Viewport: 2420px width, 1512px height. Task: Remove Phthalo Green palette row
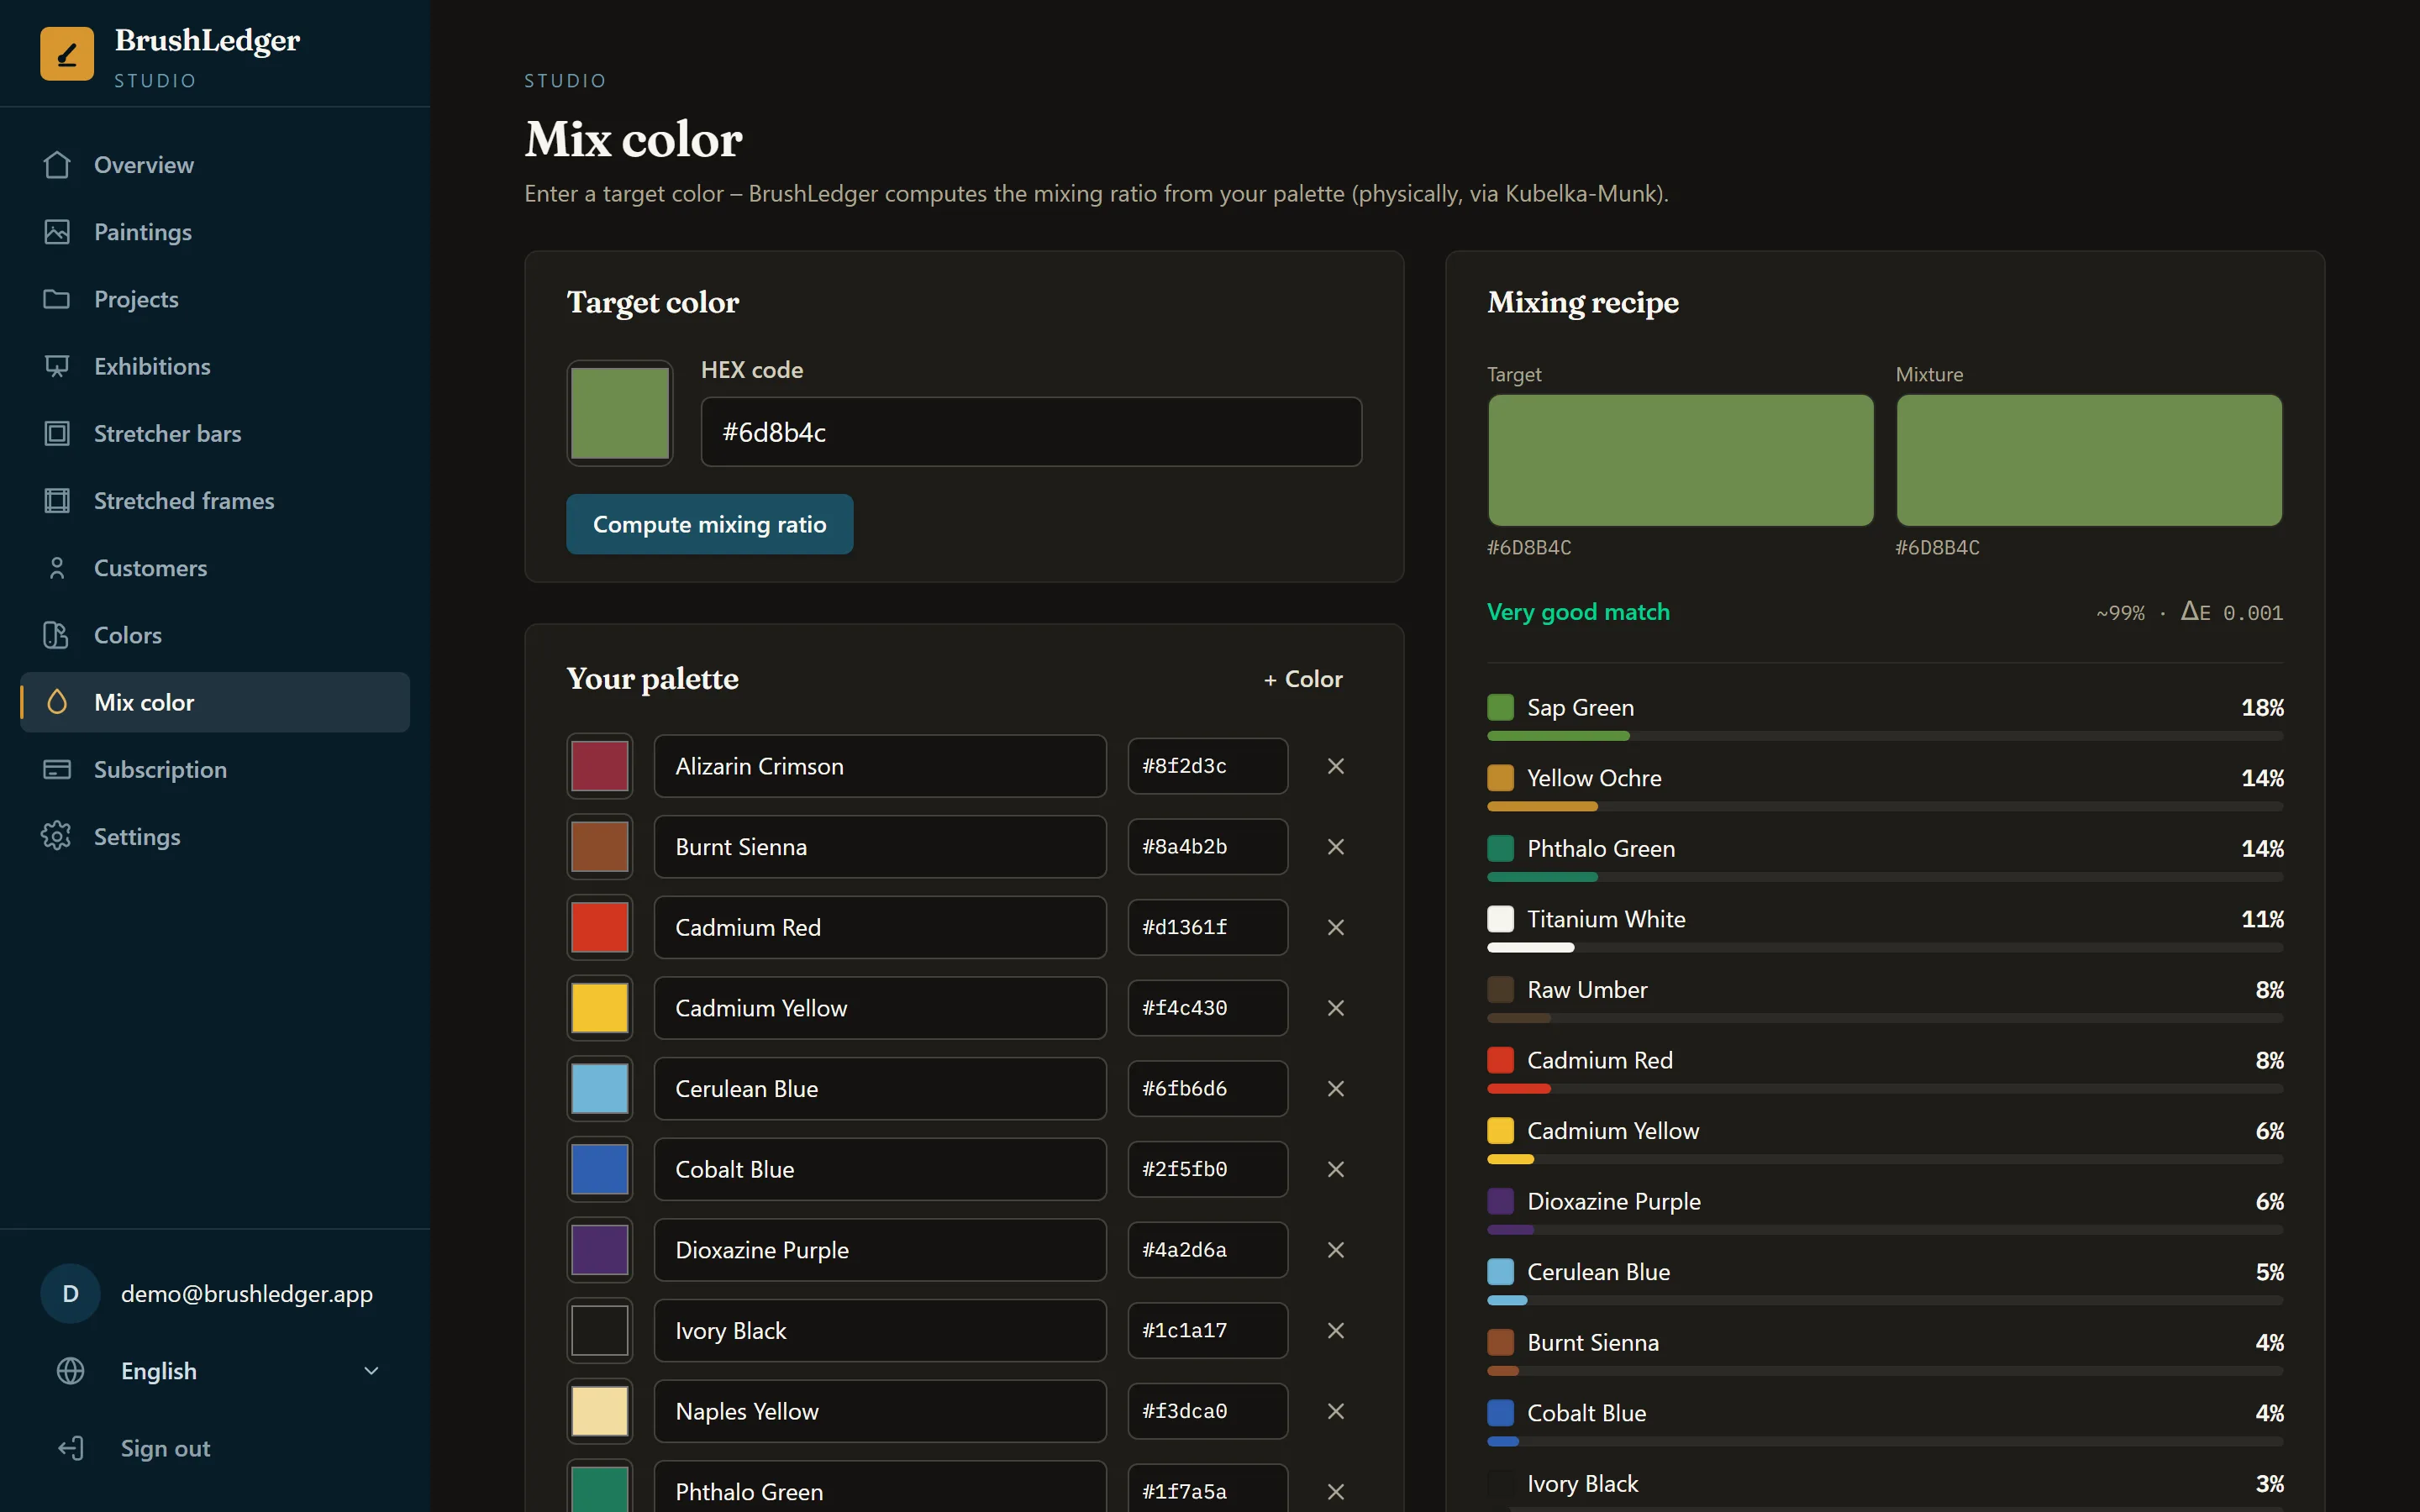(1336, 1491)
